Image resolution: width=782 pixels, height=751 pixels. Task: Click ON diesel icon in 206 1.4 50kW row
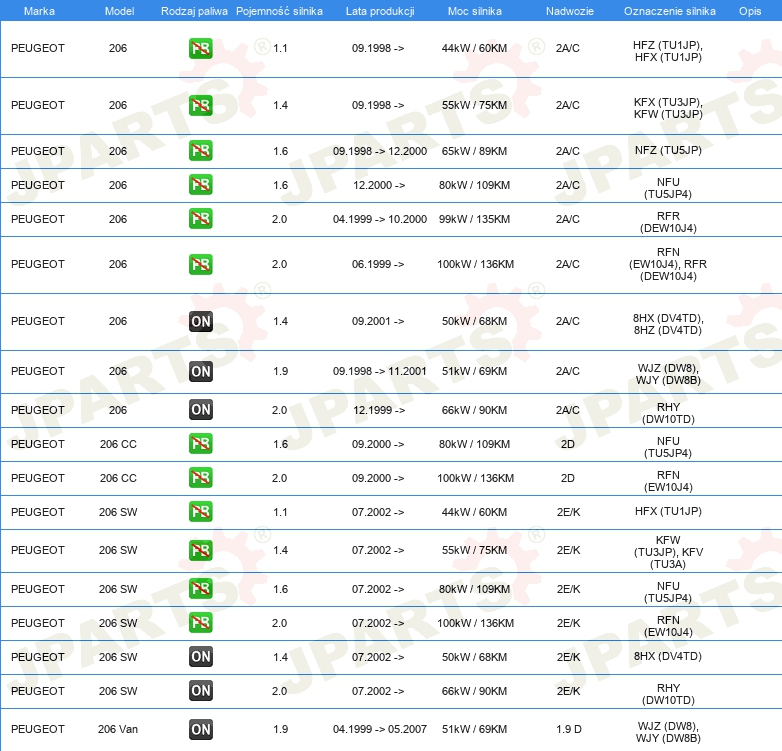[200, 321]
